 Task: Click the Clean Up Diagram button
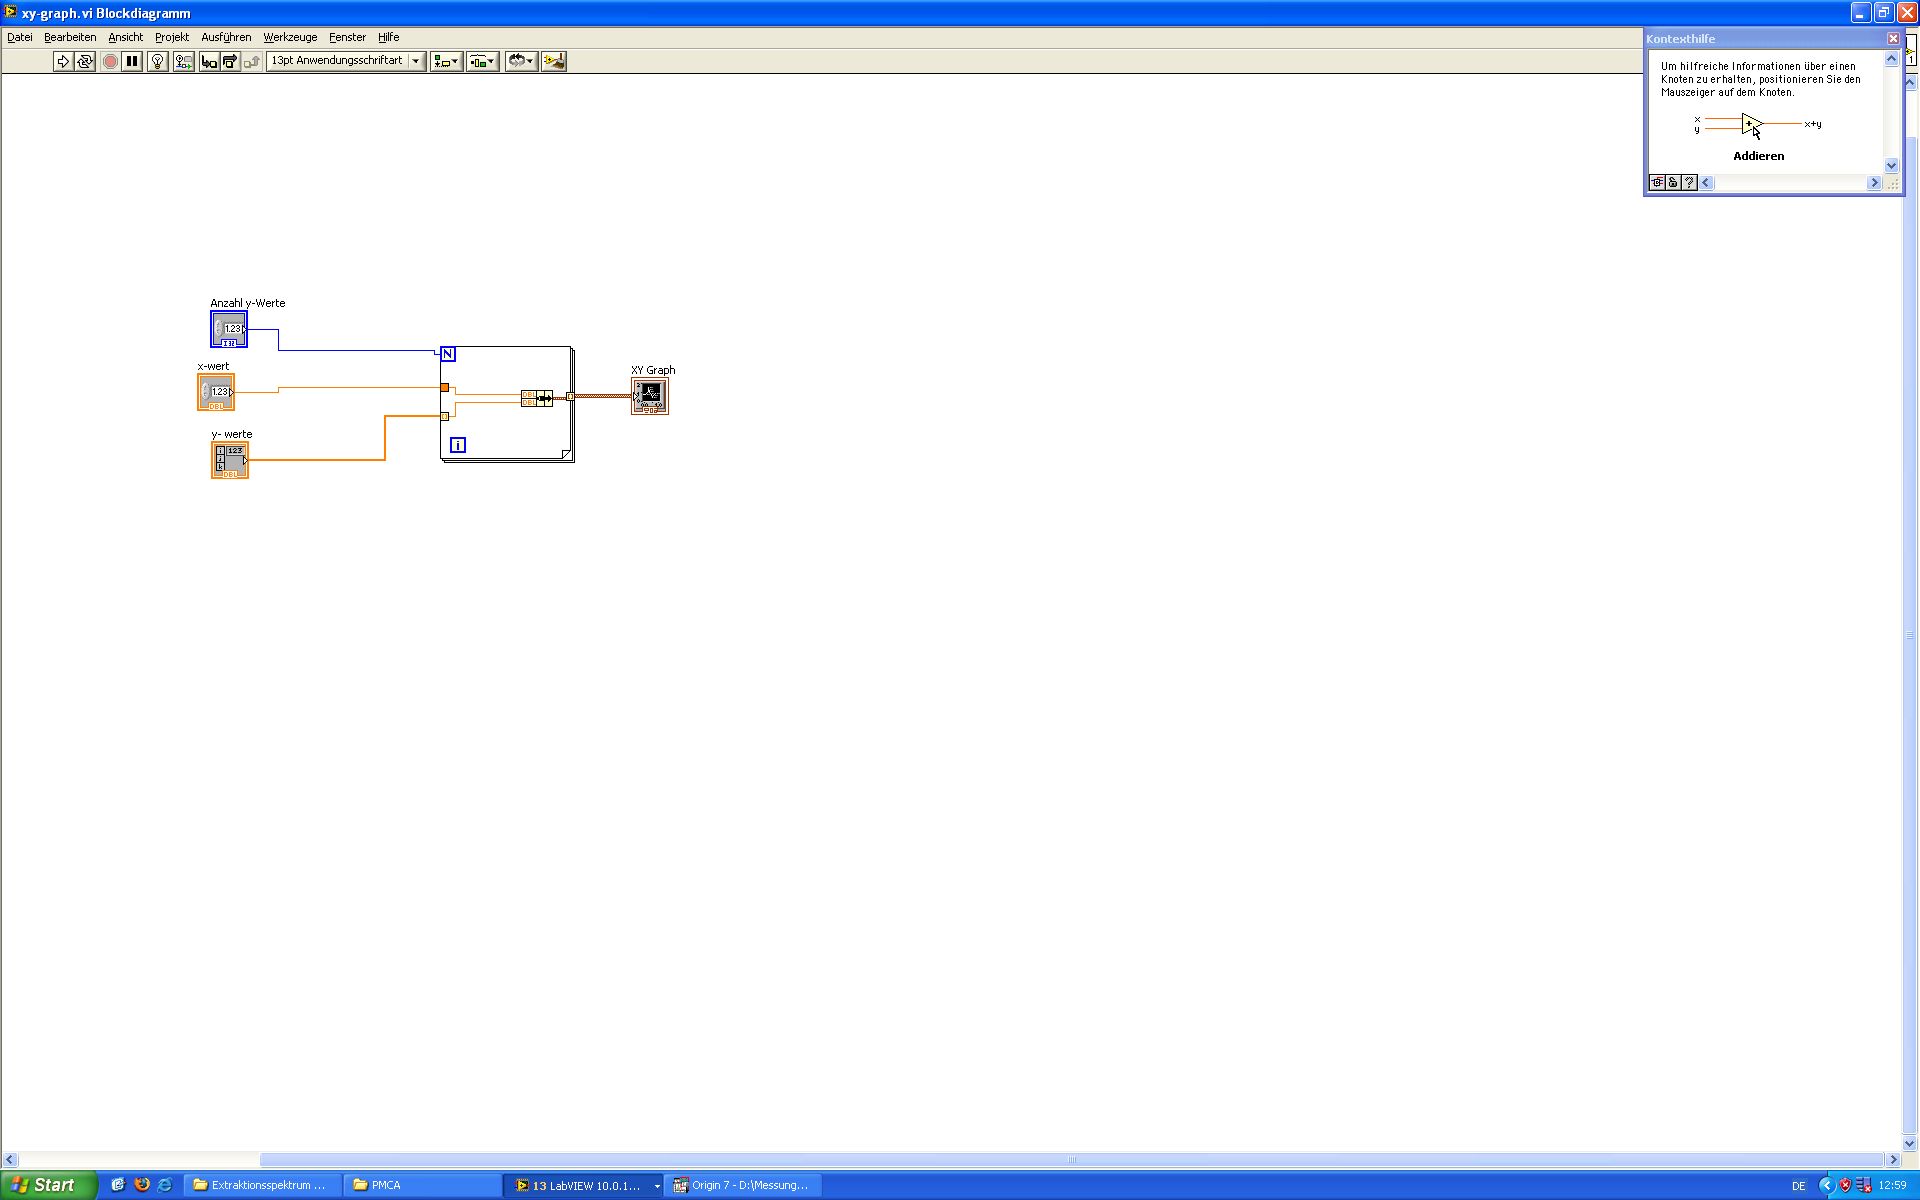553,62
